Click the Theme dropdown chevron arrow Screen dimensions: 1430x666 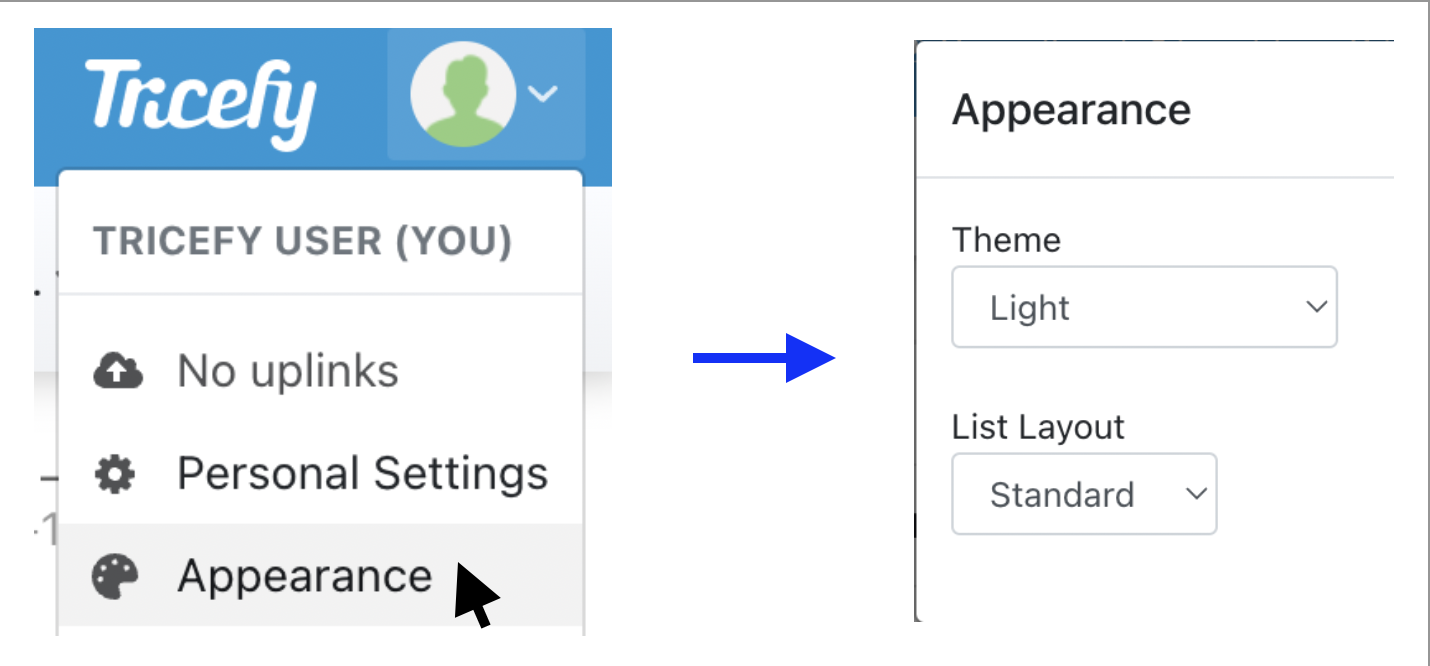pos(1316,307)
